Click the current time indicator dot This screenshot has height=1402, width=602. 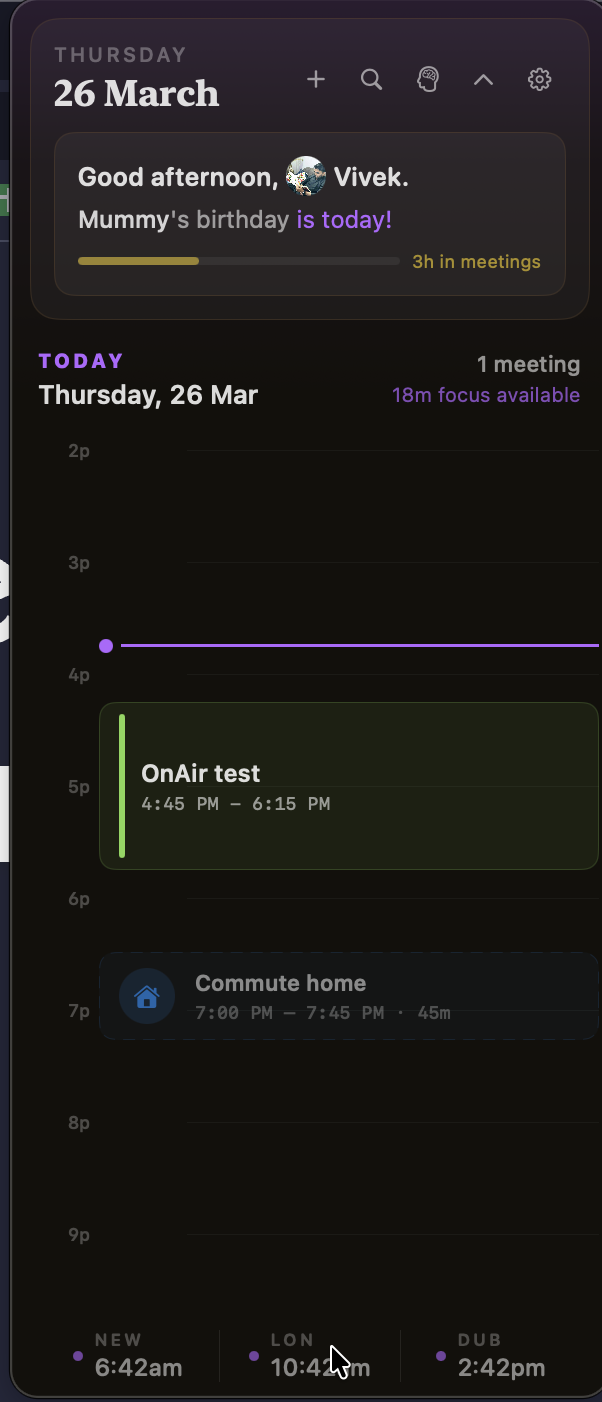[106, 645]
